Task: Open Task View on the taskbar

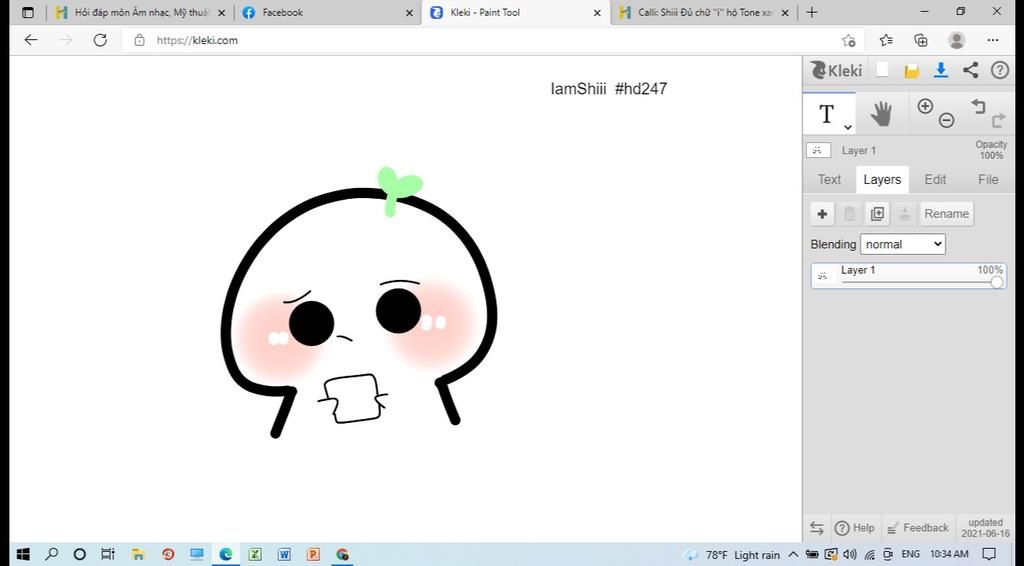Action: [x=108, y=554]
